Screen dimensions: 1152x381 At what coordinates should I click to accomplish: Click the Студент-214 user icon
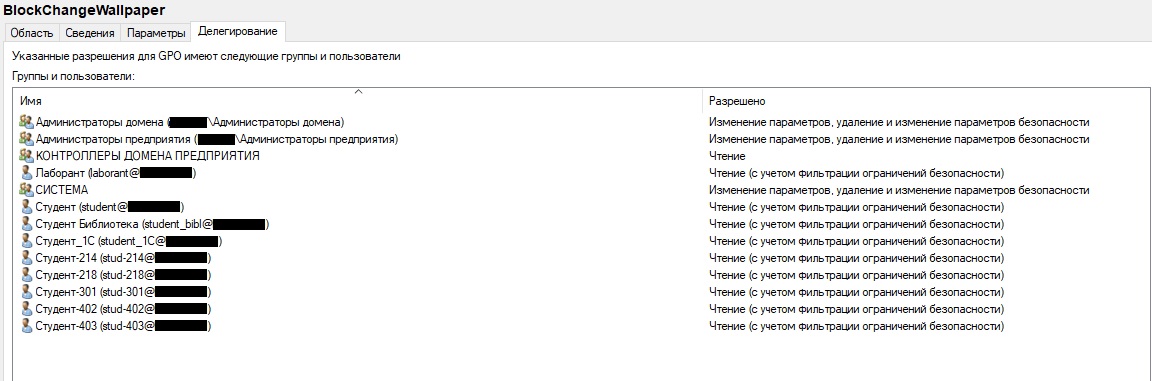[26, 258]
